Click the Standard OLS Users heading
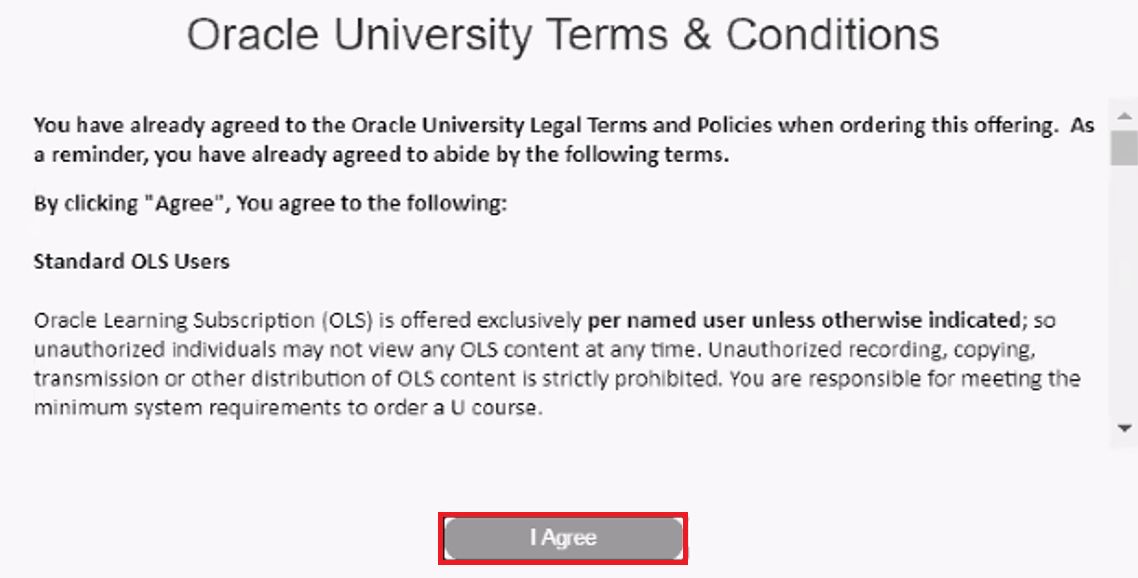 (131, 262)
